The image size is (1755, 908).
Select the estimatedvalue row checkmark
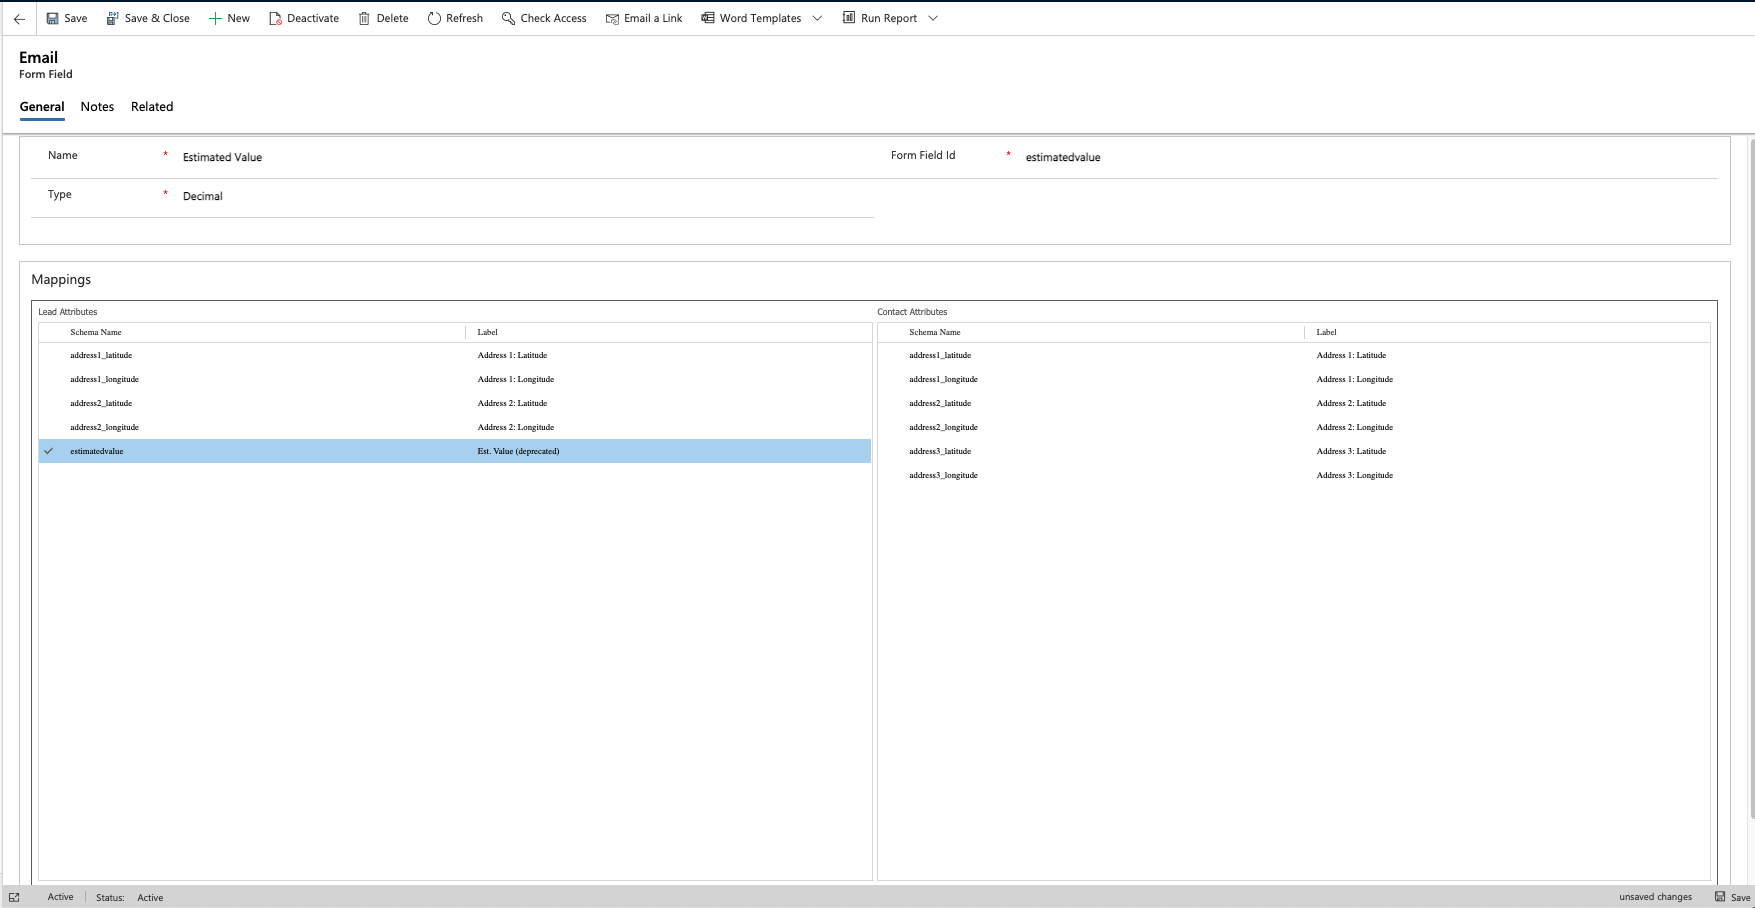point(49,451)
